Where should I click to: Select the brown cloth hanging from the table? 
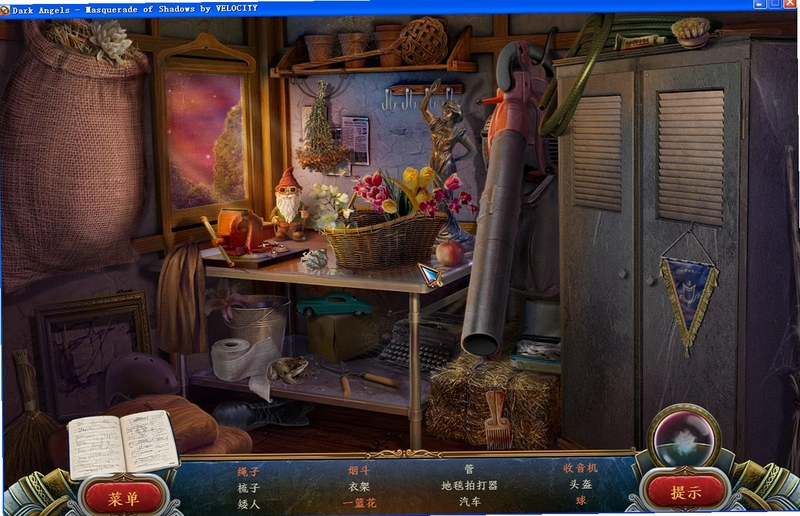(x=181, y=299)
